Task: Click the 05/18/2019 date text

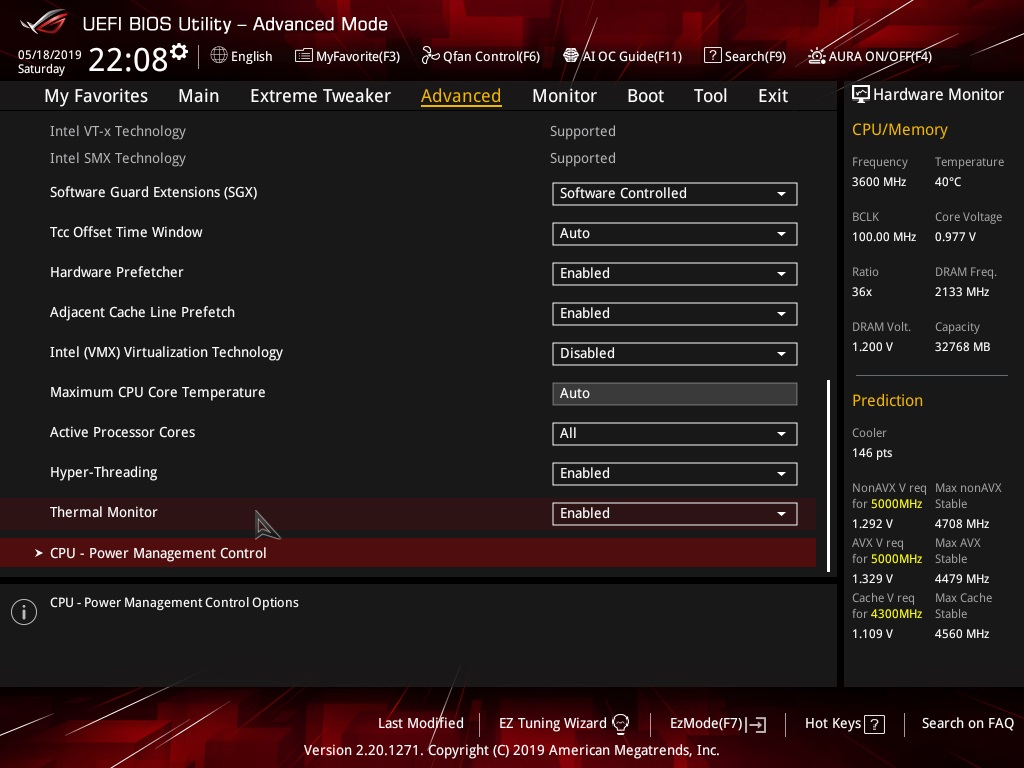Action: (x=50, y=55)
